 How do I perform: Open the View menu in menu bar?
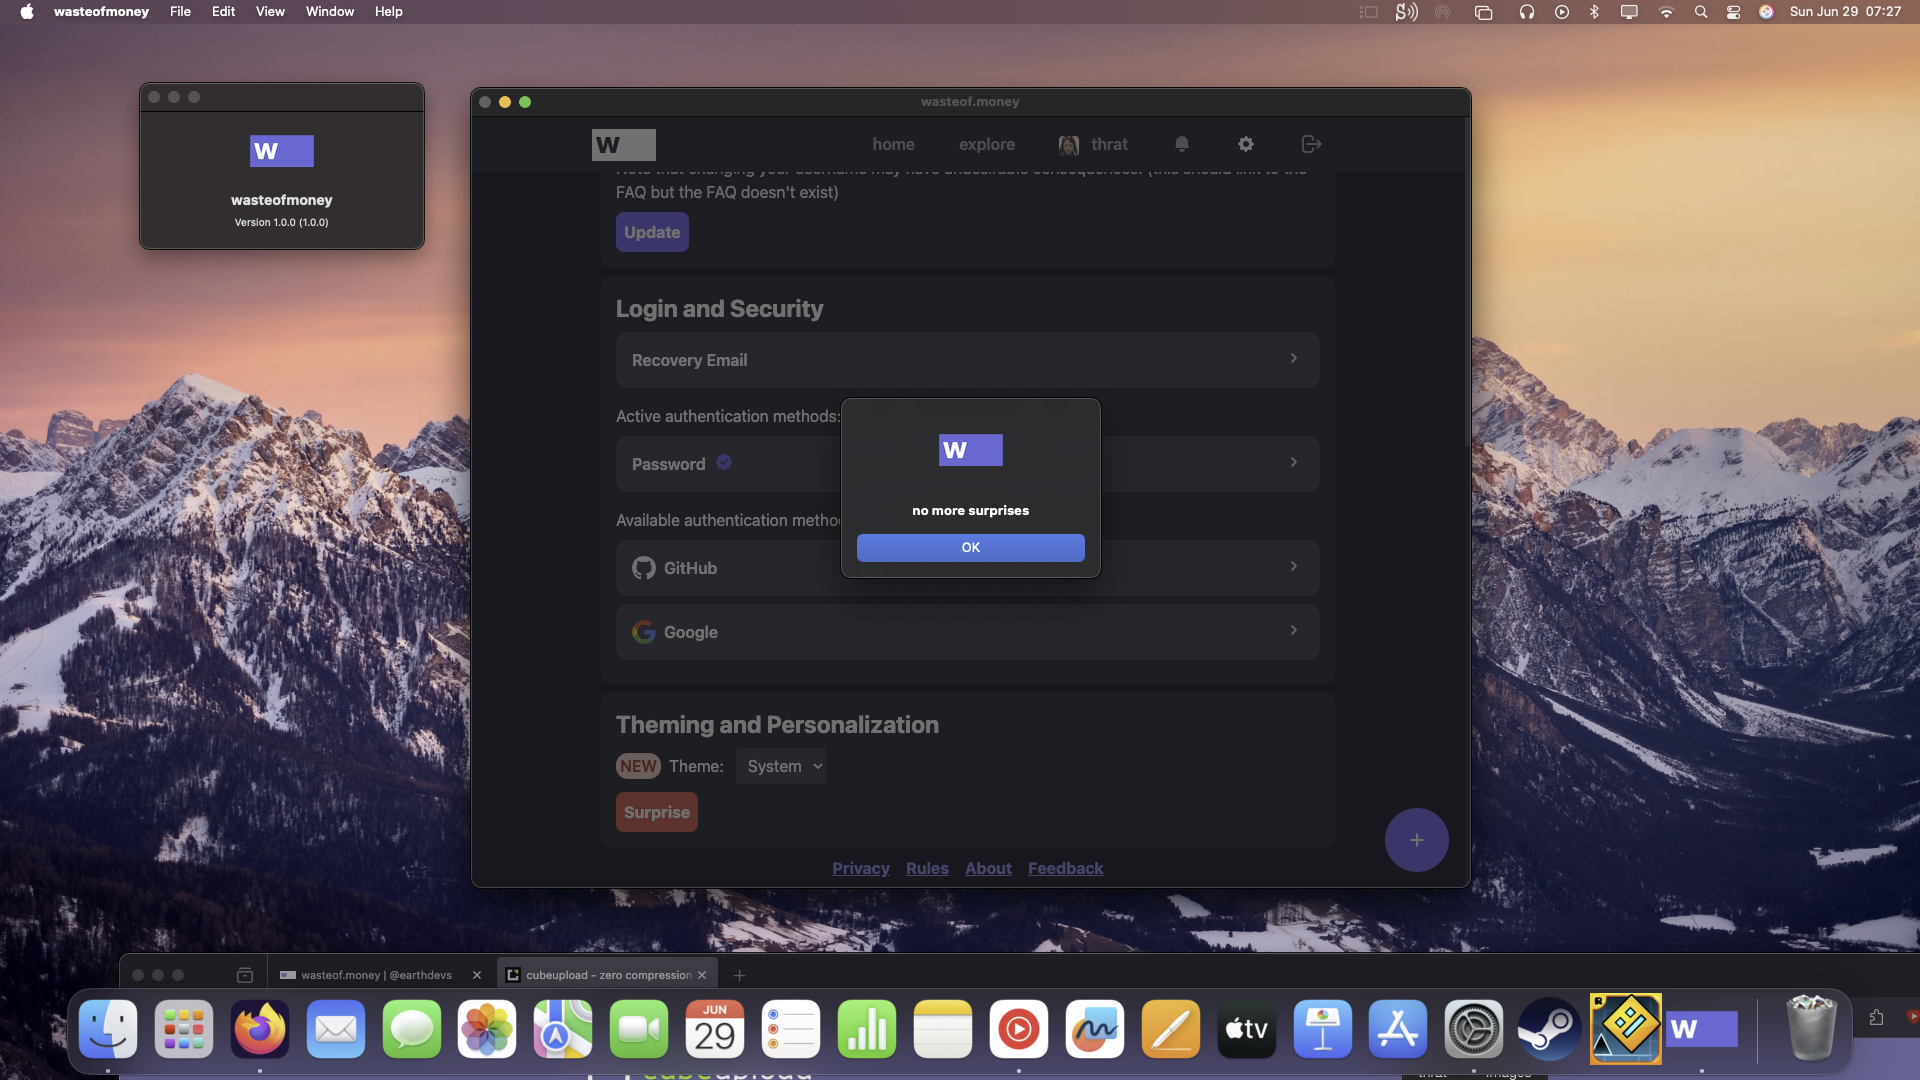coord(270,12)
